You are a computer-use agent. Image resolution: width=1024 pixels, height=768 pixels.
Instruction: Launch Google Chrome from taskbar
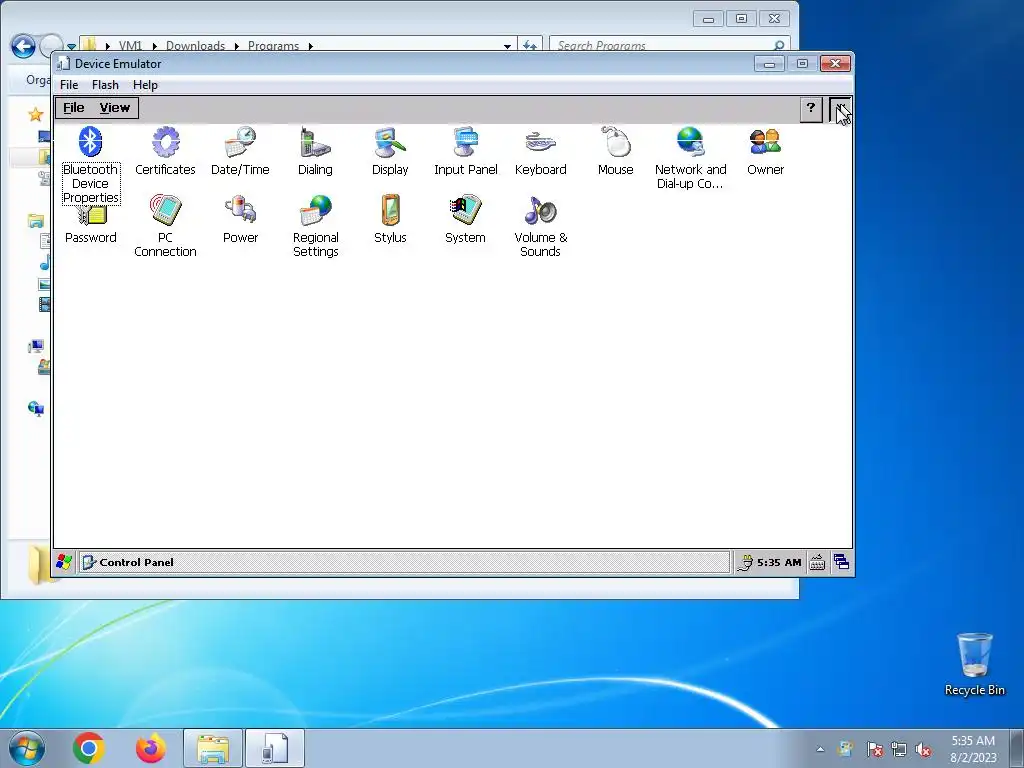pos(89,748)
